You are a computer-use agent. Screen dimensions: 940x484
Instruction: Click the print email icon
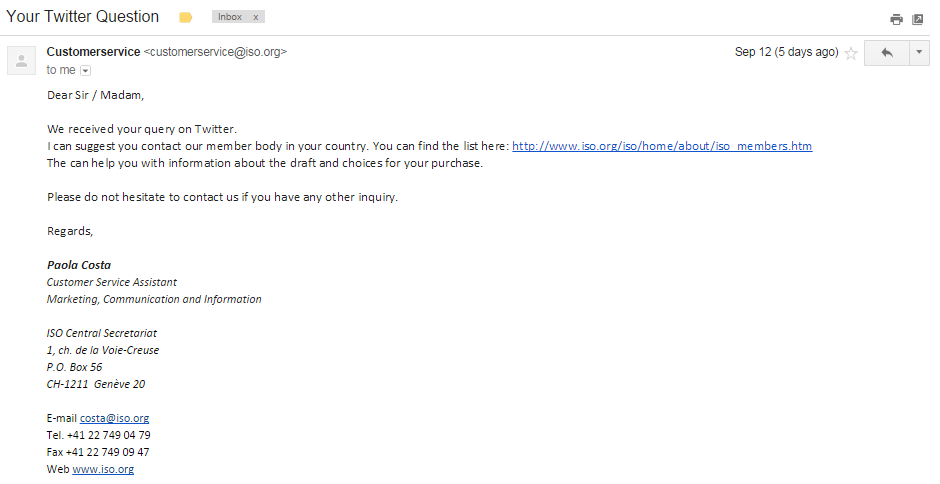(896, 19)
